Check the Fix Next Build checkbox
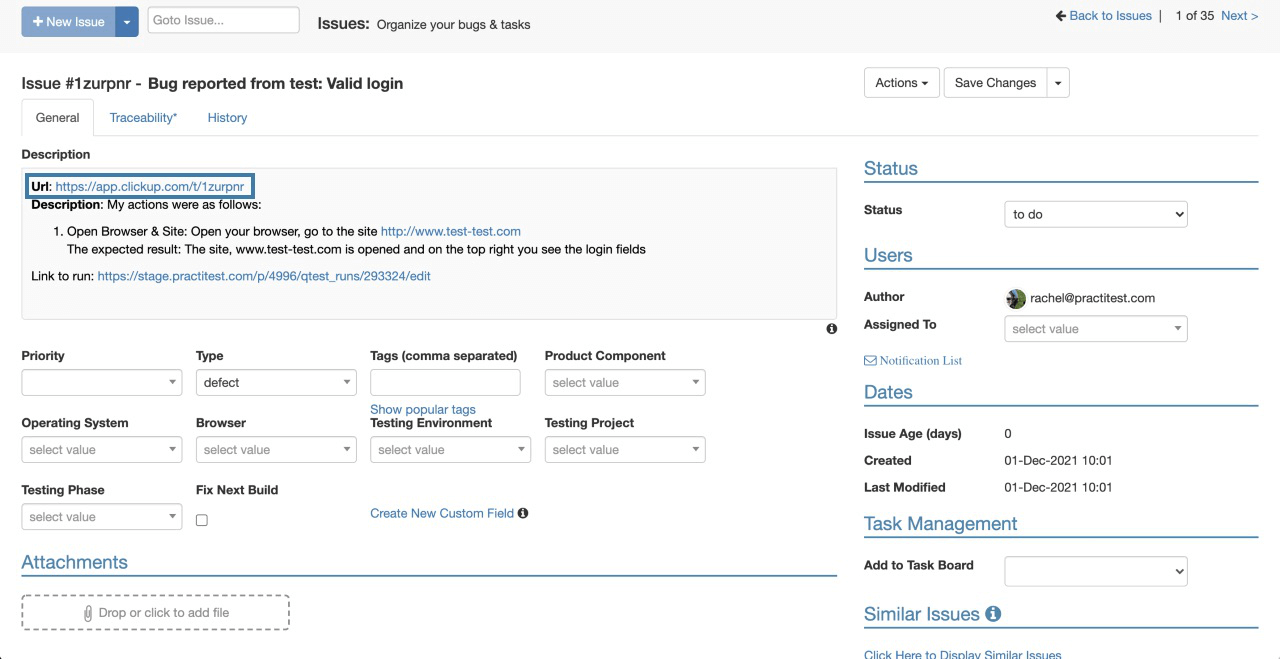1280x659 pixels. tap(201, 520)
